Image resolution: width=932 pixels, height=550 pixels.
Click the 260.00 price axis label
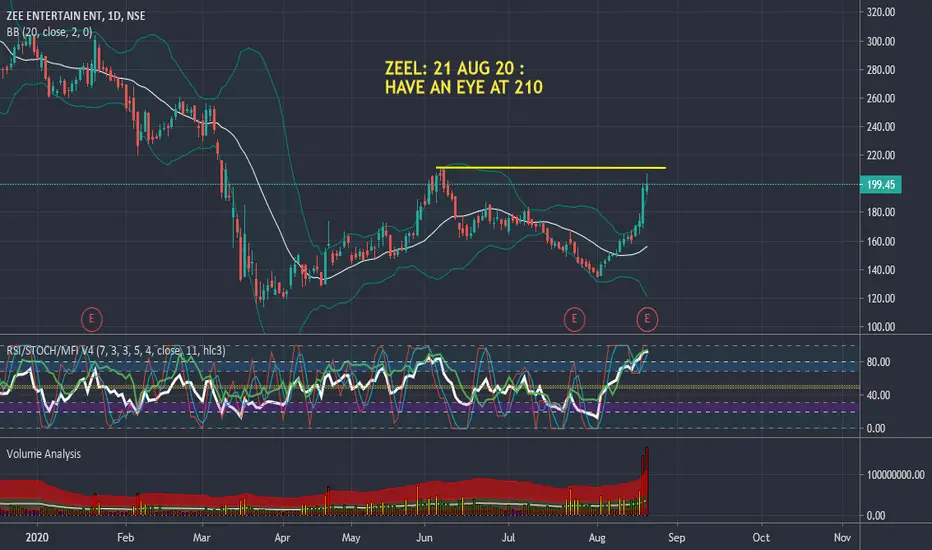click(881, 99)
